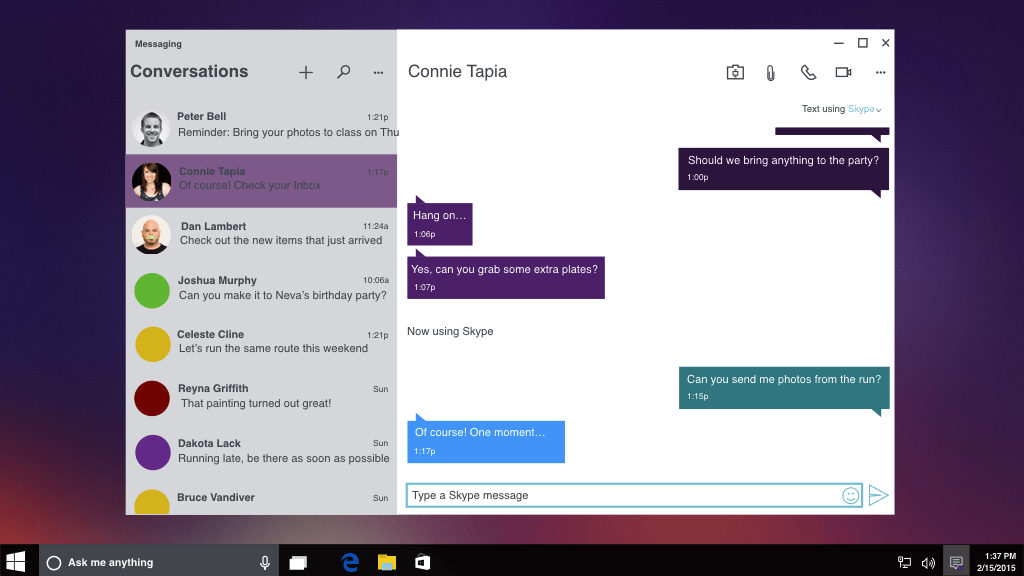
Task: Launch Edge browser from taskbar
Action: coord(350,562)
